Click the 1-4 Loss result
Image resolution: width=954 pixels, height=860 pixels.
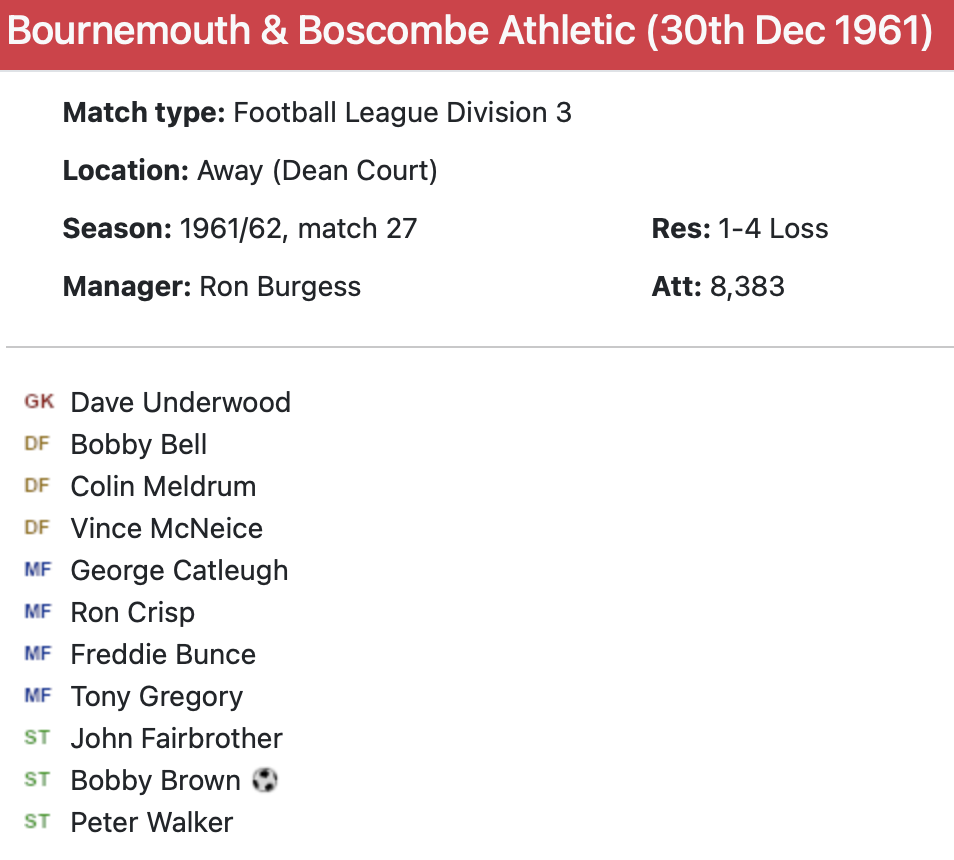point(773,229)
